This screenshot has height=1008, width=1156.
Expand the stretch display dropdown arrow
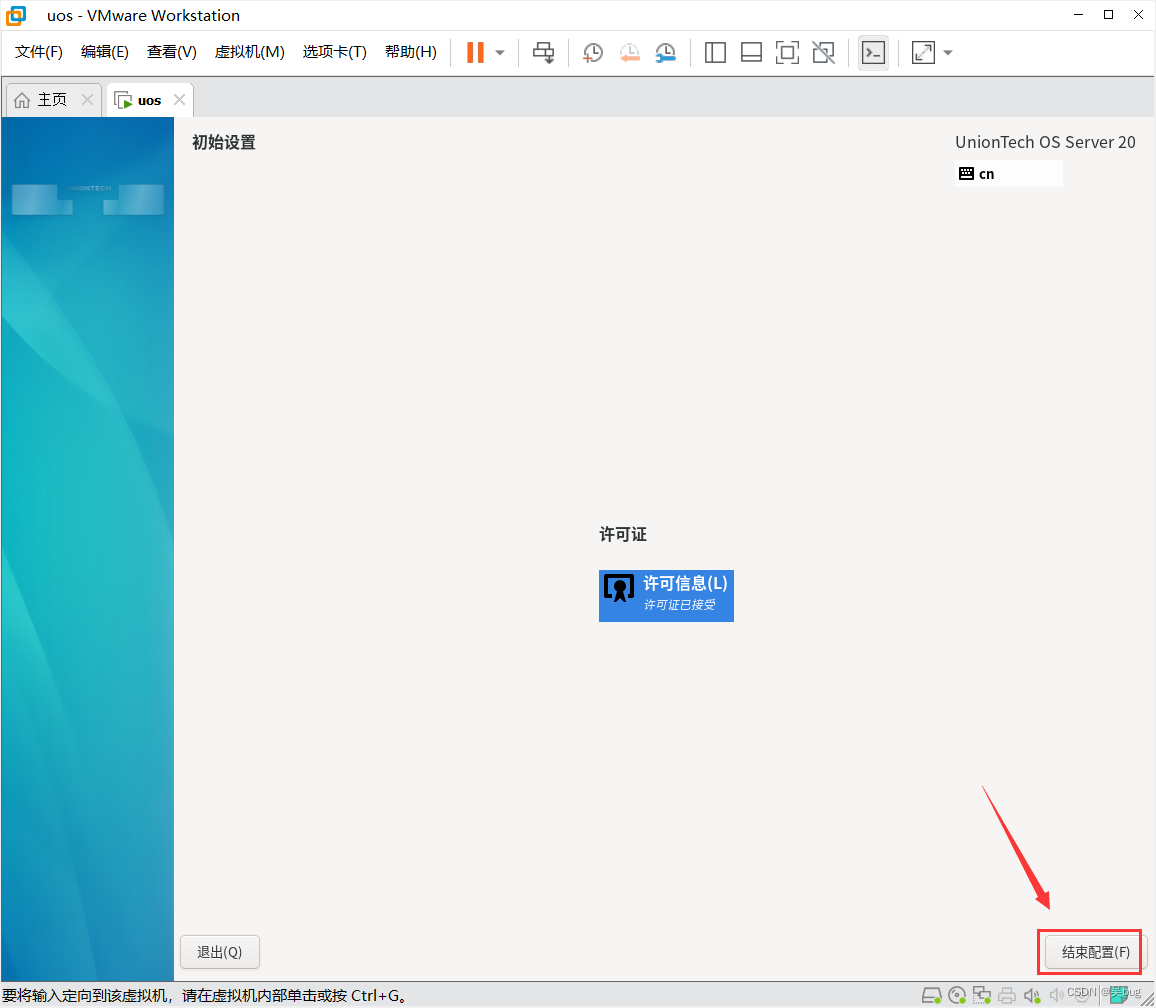tap(948, 52)
